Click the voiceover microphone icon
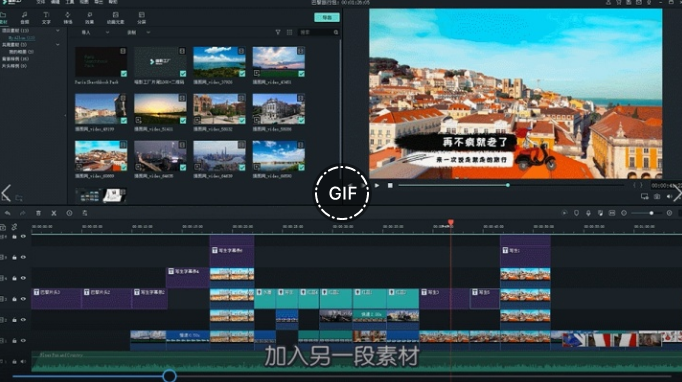This screenshot has width=682, height=382. point(588,213)
